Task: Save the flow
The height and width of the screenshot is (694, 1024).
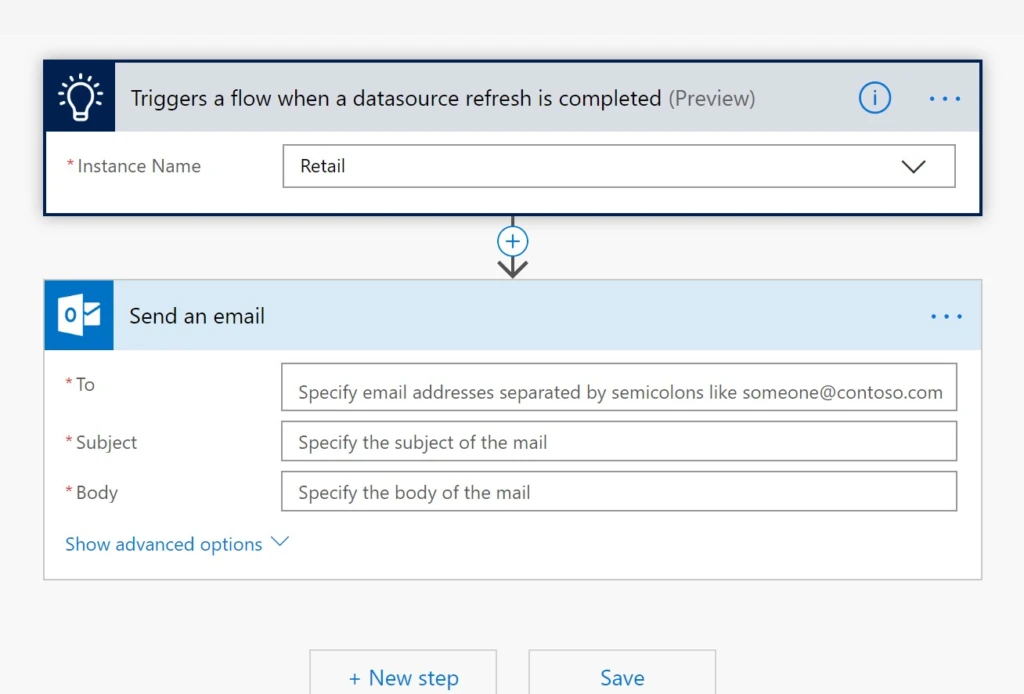Action: [622, 678]
